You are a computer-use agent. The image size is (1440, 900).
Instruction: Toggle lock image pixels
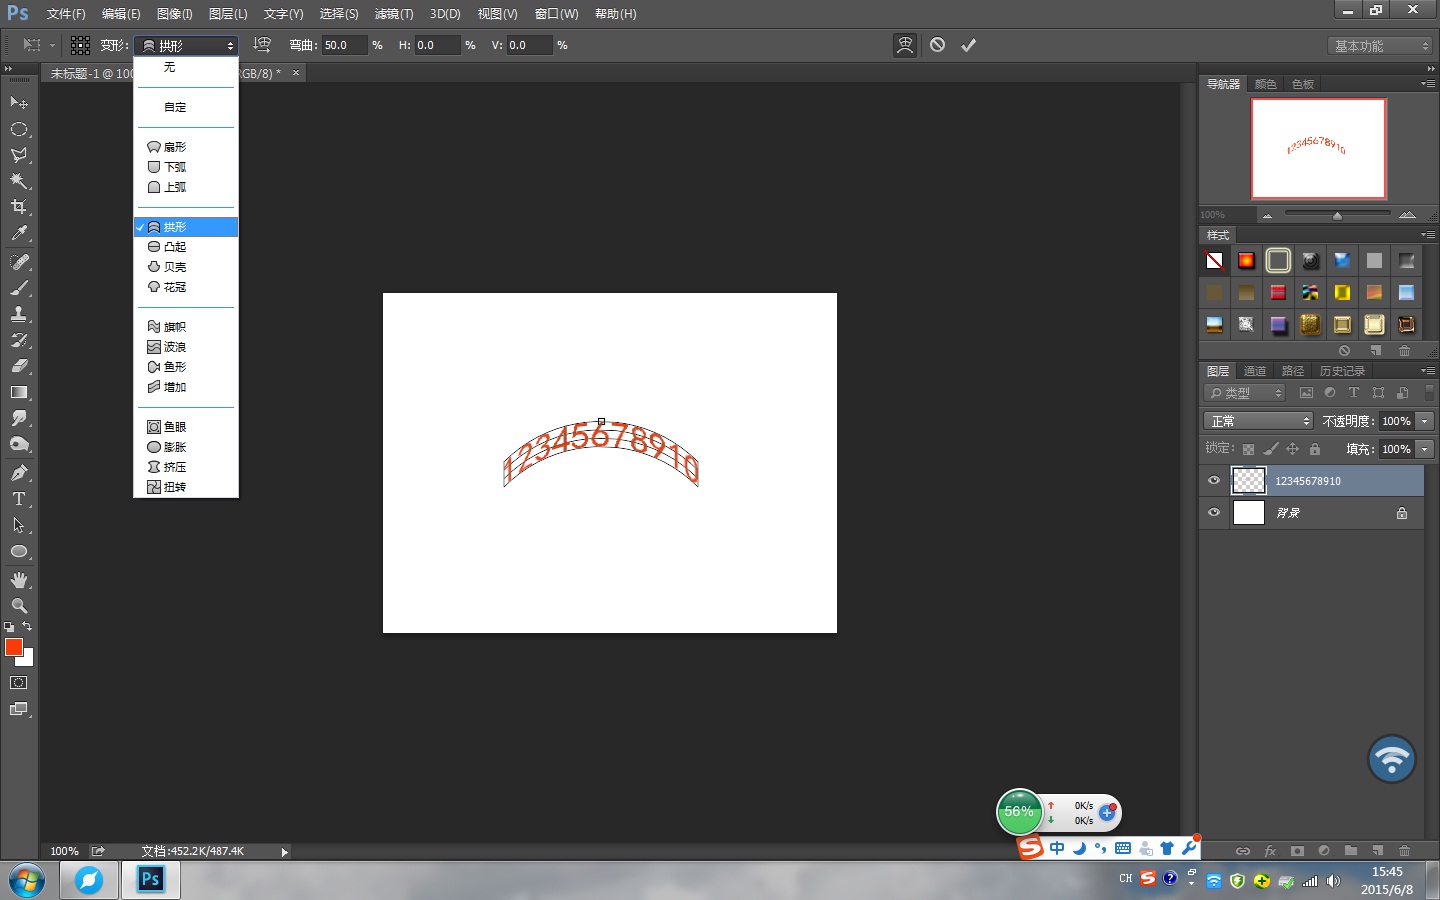pos(1270,449)
